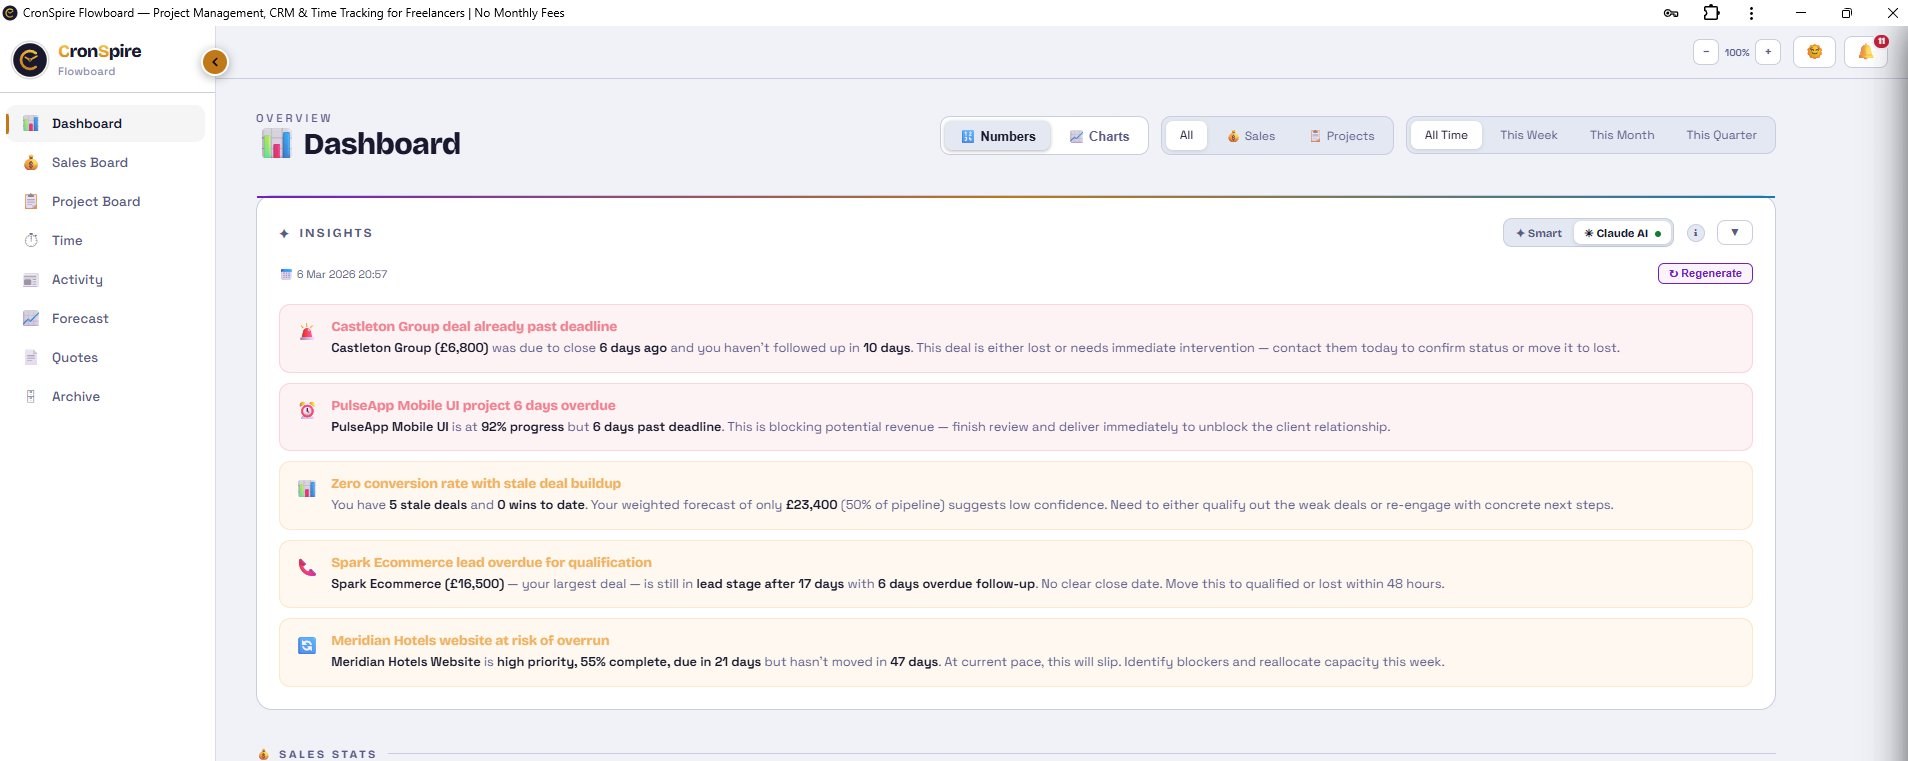This screenshot has width=1908, height=761.
Task: Click "Spark Ecommerce lead overdue for qualification" title
Action: point(491,562)
